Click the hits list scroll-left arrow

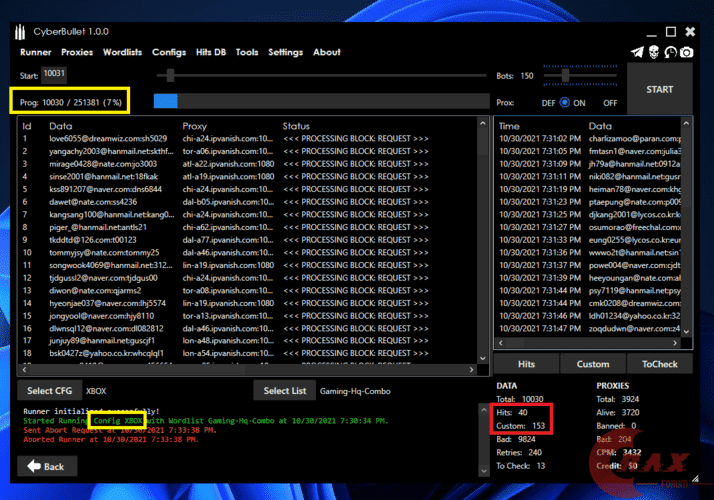tap(501, 342)
